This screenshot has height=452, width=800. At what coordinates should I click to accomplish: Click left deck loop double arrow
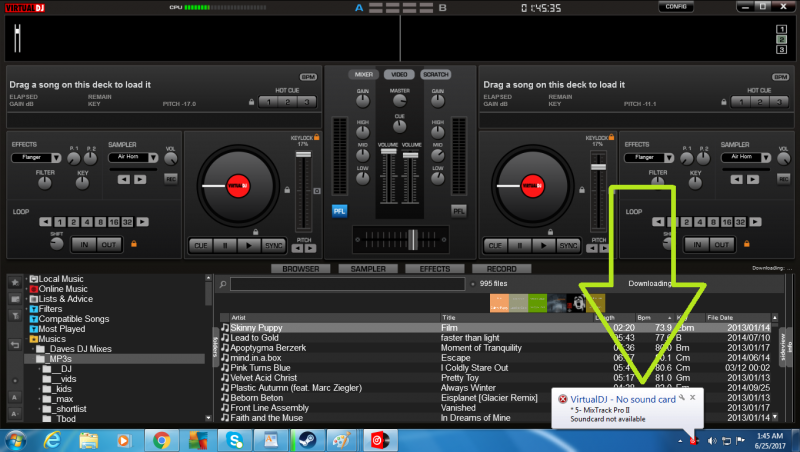point(142,222)
